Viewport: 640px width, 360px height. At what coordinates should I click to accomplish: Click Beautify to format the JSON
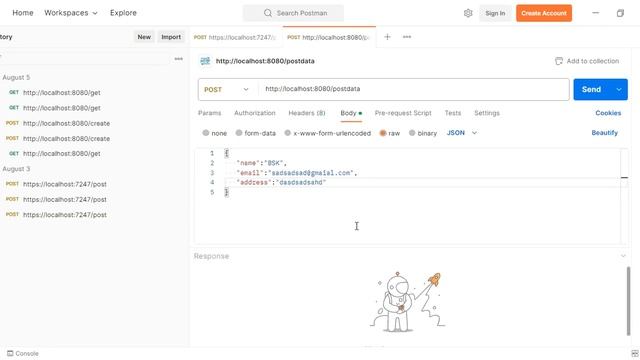(604, 133)
